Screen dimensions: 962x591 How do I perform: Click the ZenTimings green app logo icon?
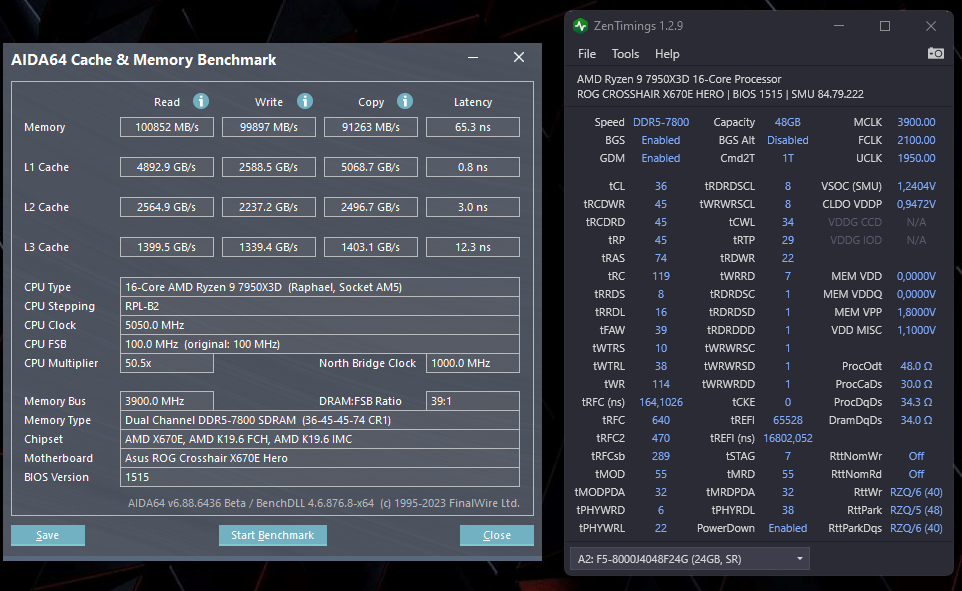(x=580, y=26)
